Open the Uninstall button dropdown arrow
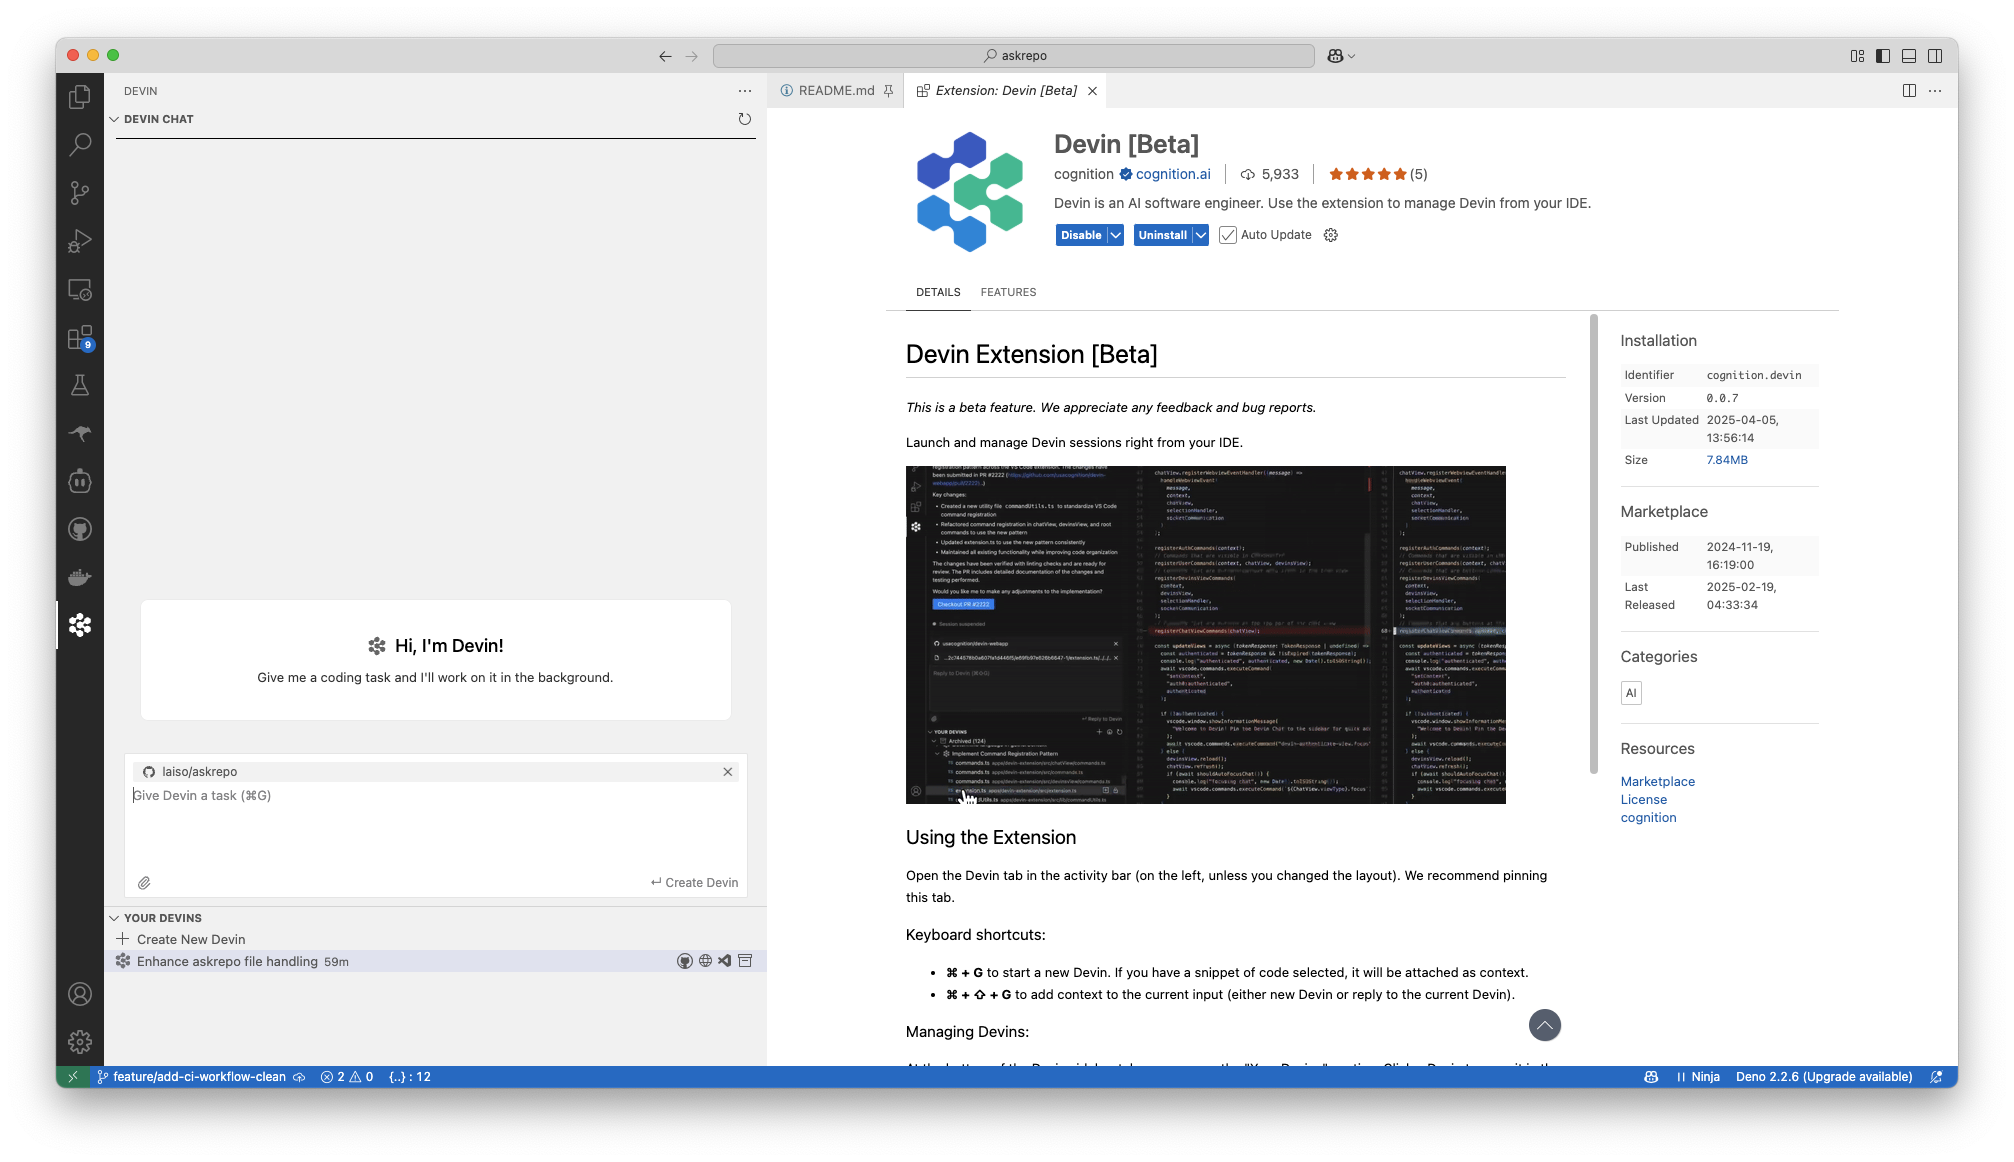The height and width of the screenshot is (1162, 2014). point(1200,235)
